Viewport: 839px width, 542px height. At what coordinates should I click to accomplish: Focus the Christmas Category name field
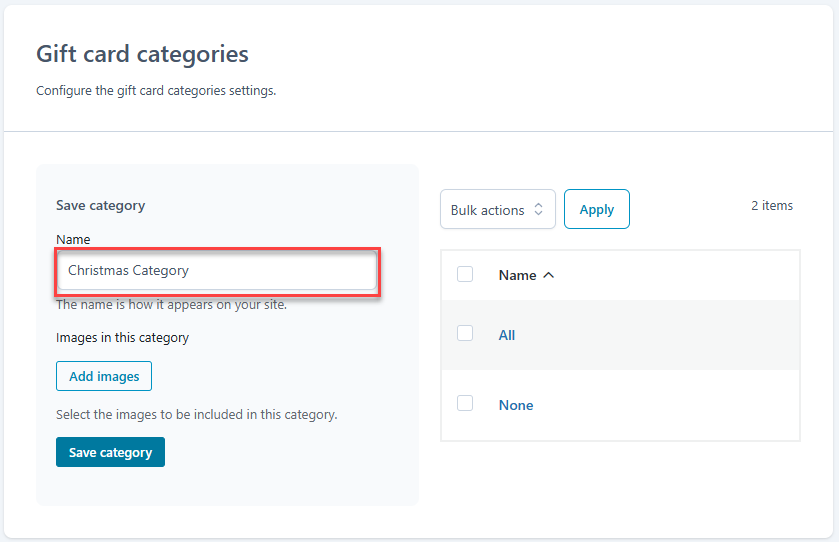[217, 270]
